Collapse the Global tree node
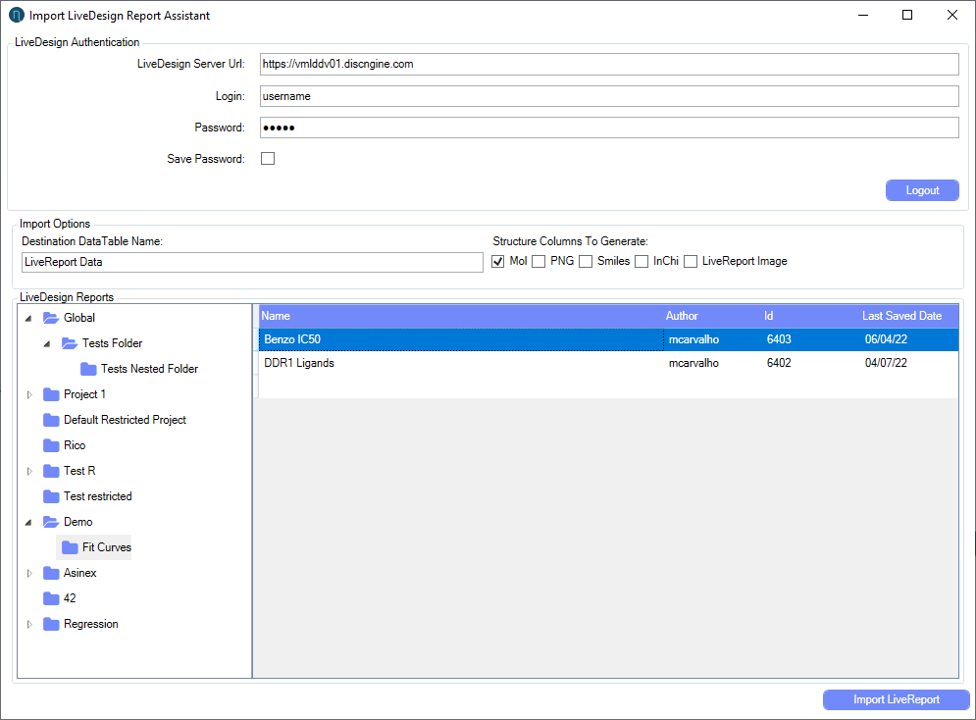Image resolution: width=976 pixels, height=720 pixels. pyautogui.click(x=29, y=319)
